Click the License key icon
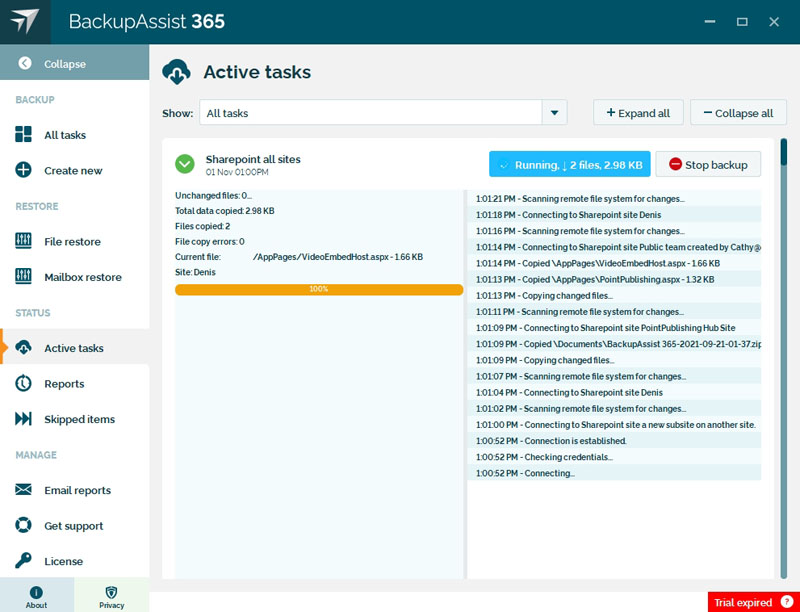Viewport: 800px width, 612px height. (23, 560)
